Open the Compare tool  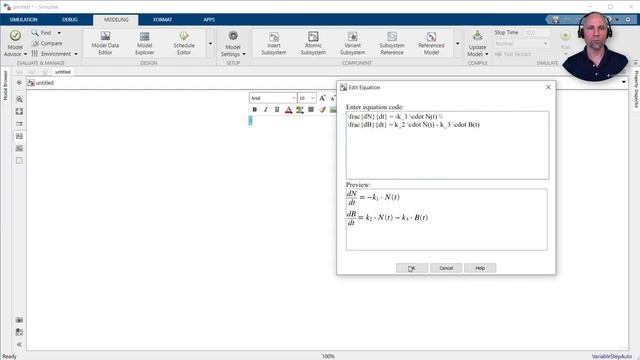[47, 43]
